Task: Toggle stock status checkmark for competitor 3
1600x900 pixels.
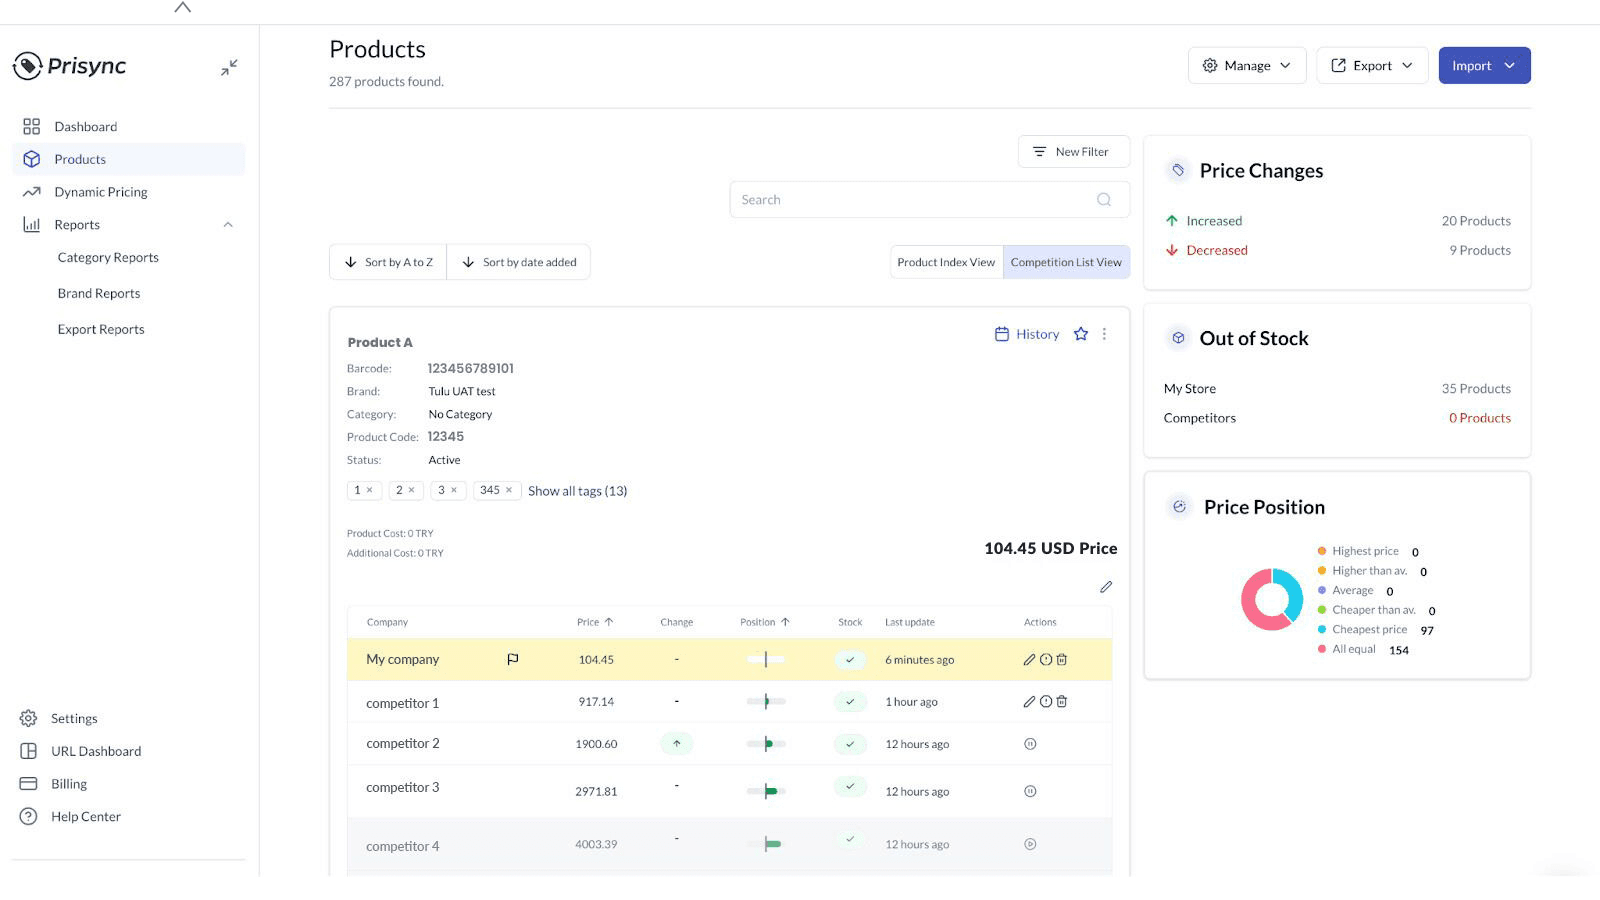Action: [x=851, y=789]
